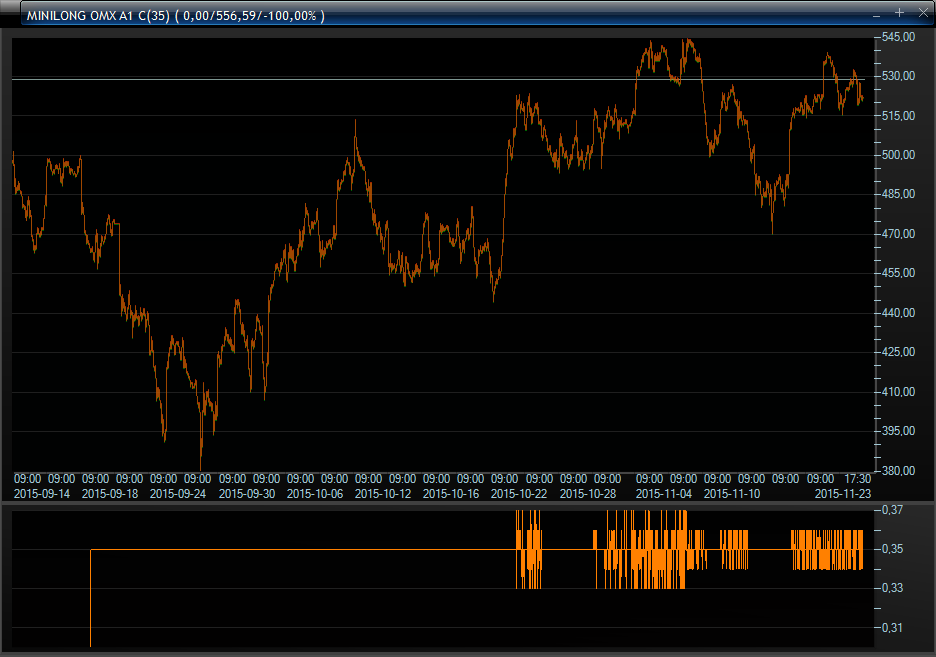This screenshot has height=657, width=936.
Task: Click the MINILONG OMX A1 C(35) title text
Action: tap(98, 16)
